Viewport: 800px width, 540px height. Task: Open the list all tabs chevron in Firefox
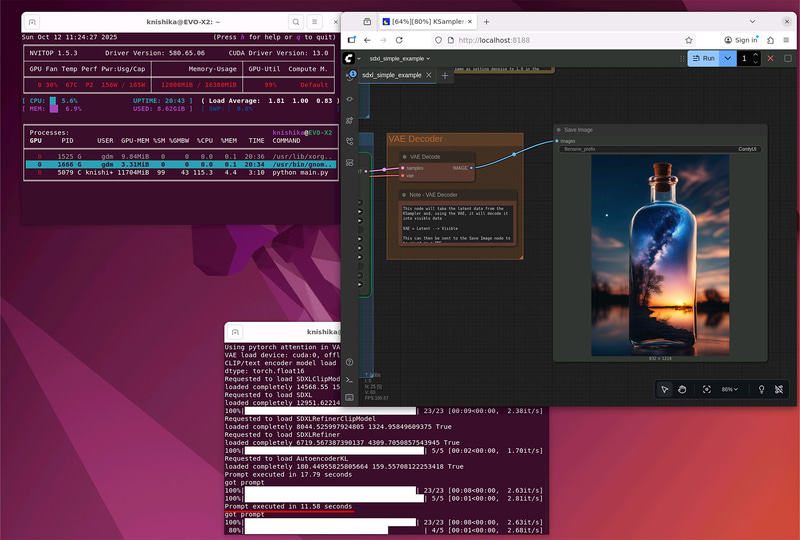[752, 21]
